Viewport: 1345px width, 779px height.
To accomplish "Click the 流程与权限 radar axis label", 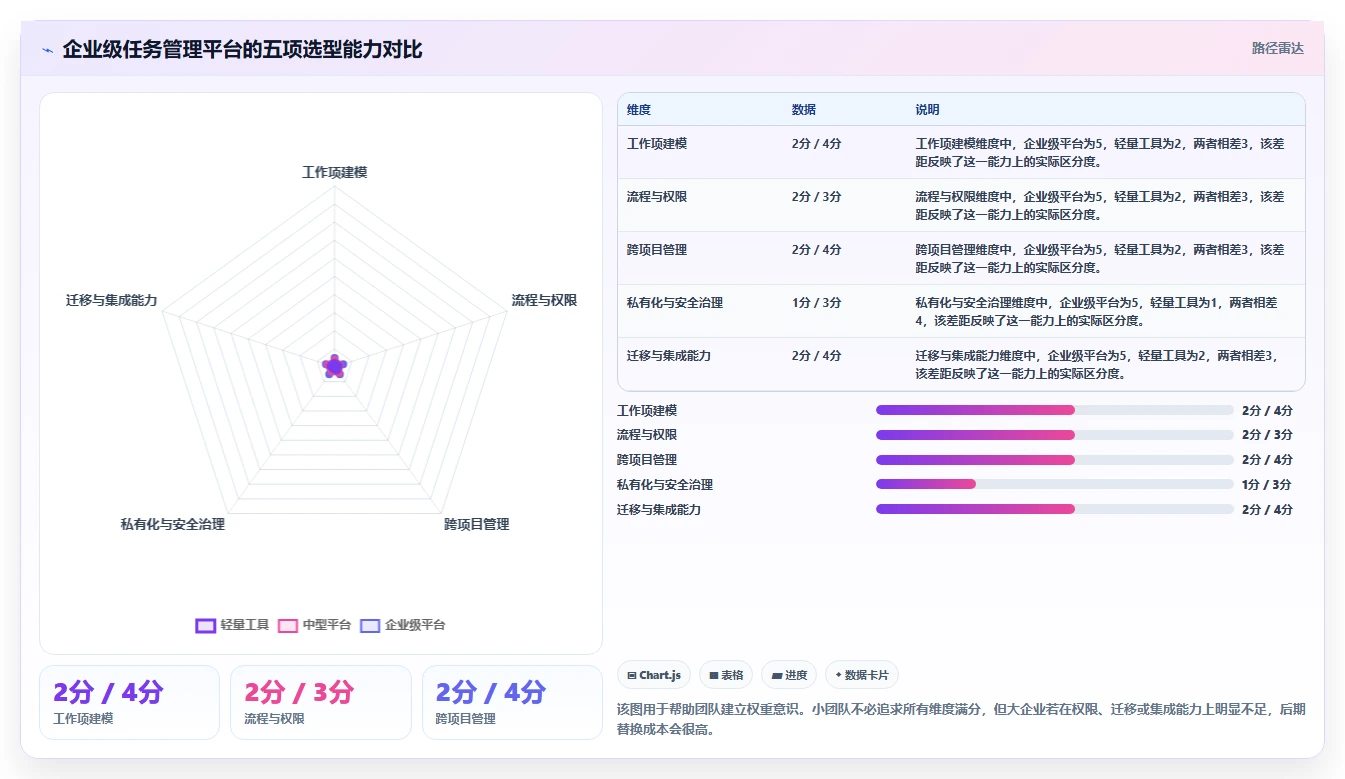I will tap(544, 300).
